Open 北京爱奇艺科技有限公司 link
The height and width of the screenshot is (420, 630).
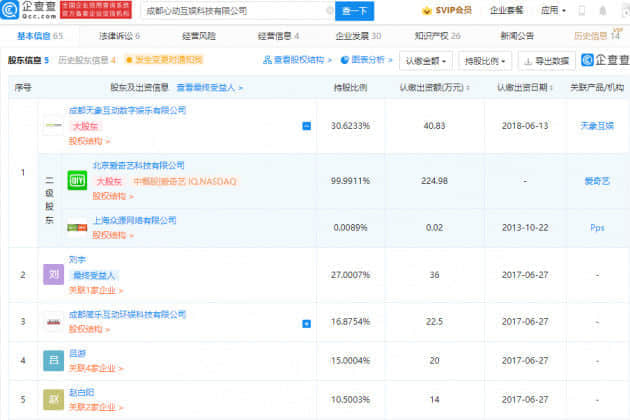point(138,165)
